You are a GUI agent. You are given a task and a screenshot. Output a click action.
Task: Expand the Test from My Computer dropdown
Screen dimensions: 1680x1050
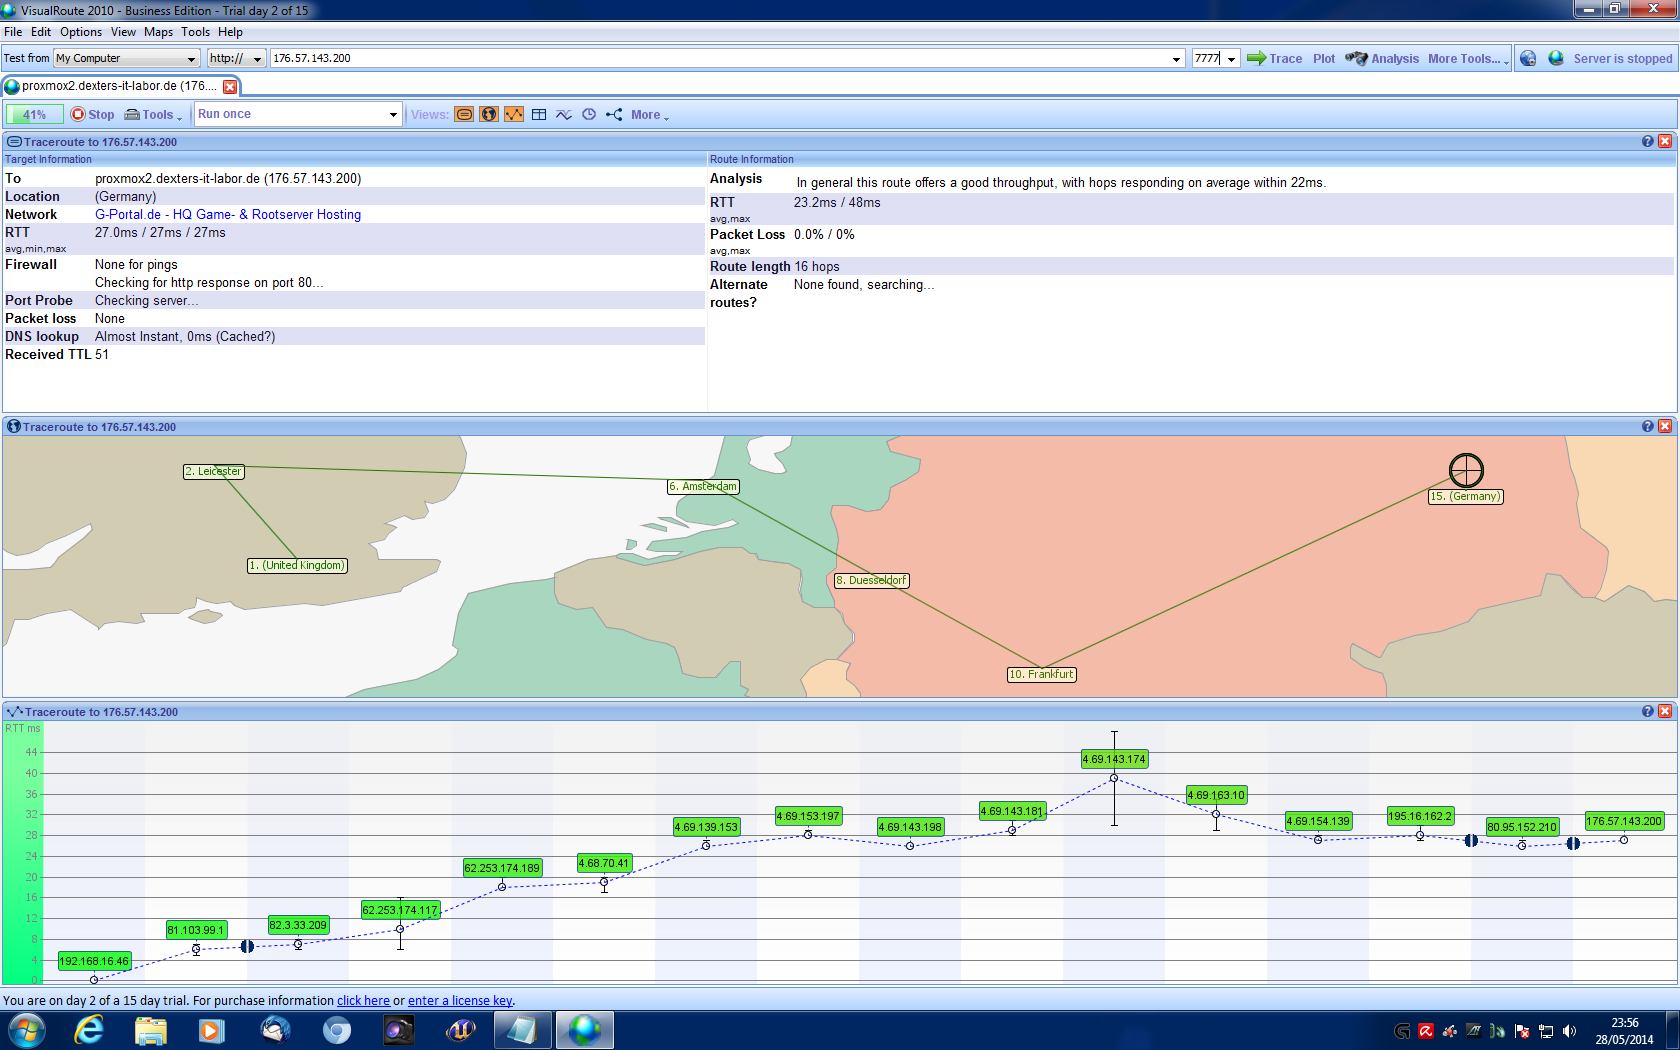(x=191, y=59)
